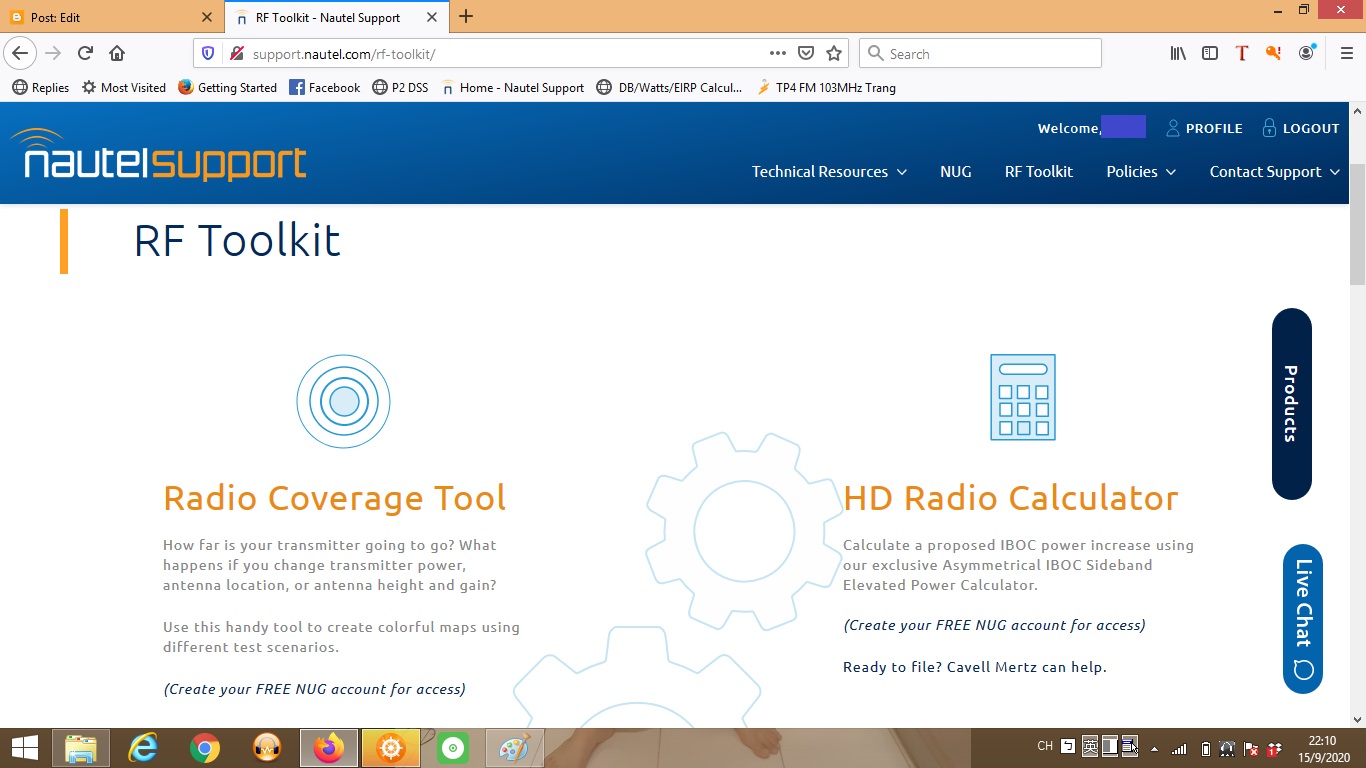
Task: Click the tracking protection shield icon
Action: click(208, 53)
